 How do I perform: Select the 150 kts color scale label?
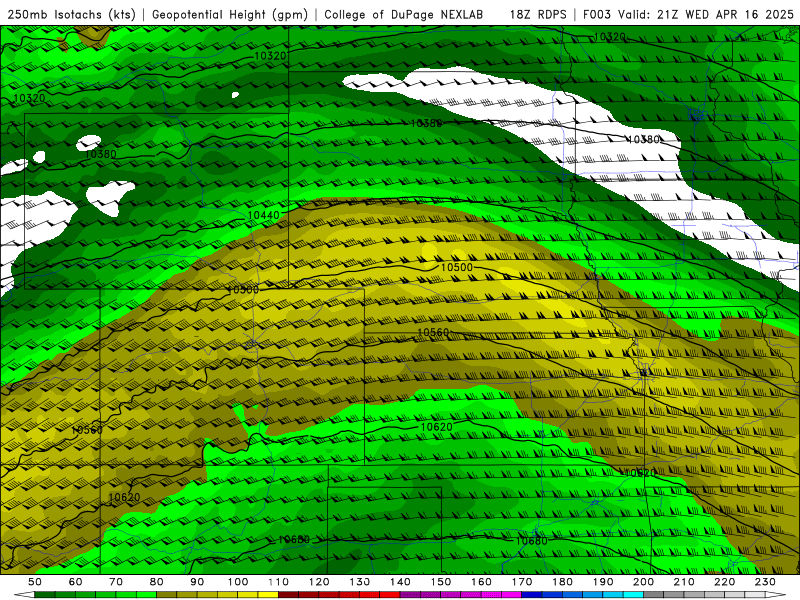441,582
